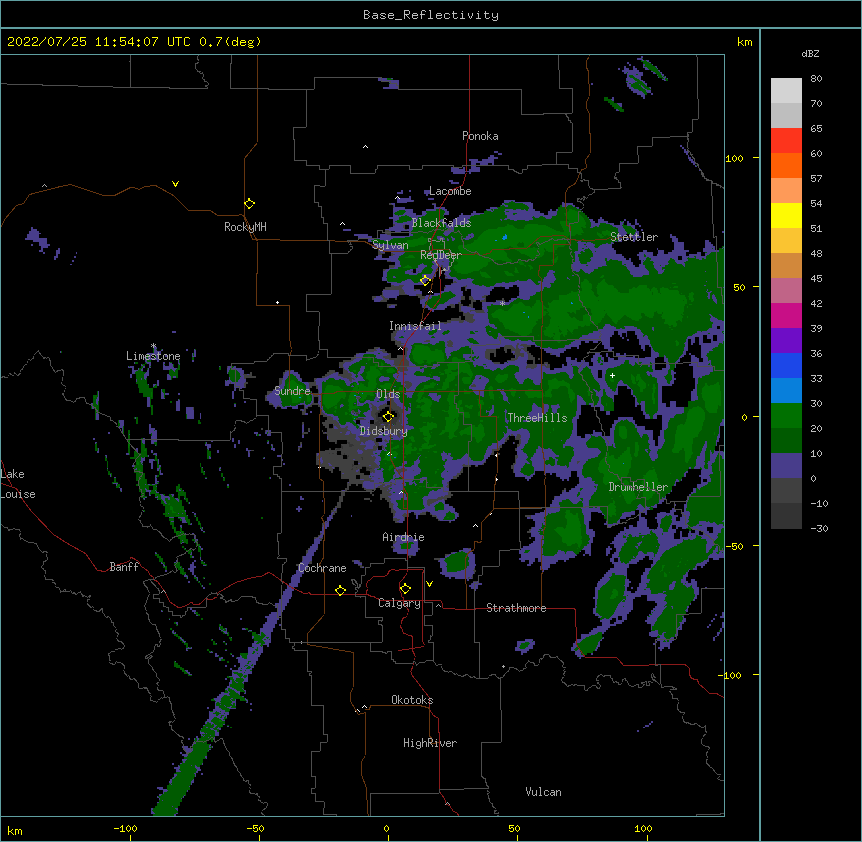This screenshot has height=842, width=862.
Task: Click the Banff label
Action: 124,567
